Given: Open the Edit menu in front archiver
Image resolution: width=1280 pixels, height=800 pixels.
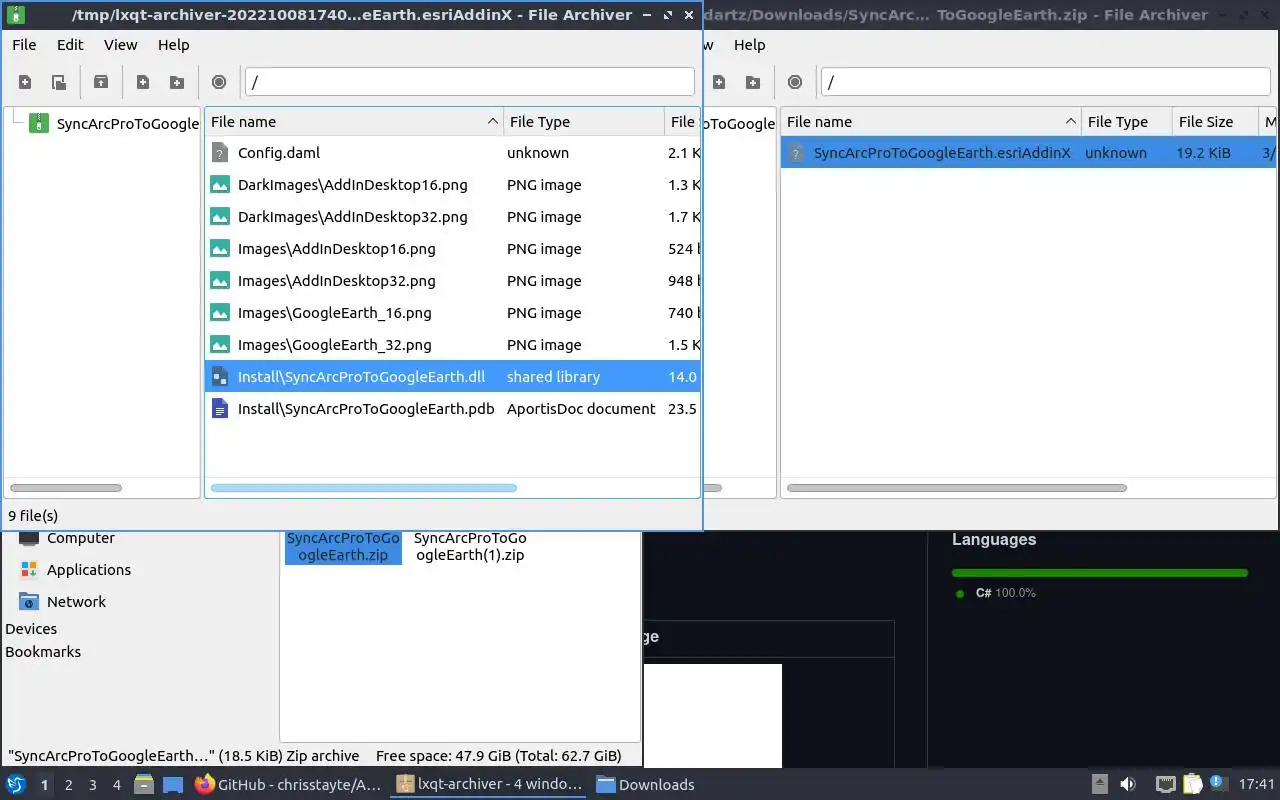Looking at the screenshot, I should [x=70, y=45].
